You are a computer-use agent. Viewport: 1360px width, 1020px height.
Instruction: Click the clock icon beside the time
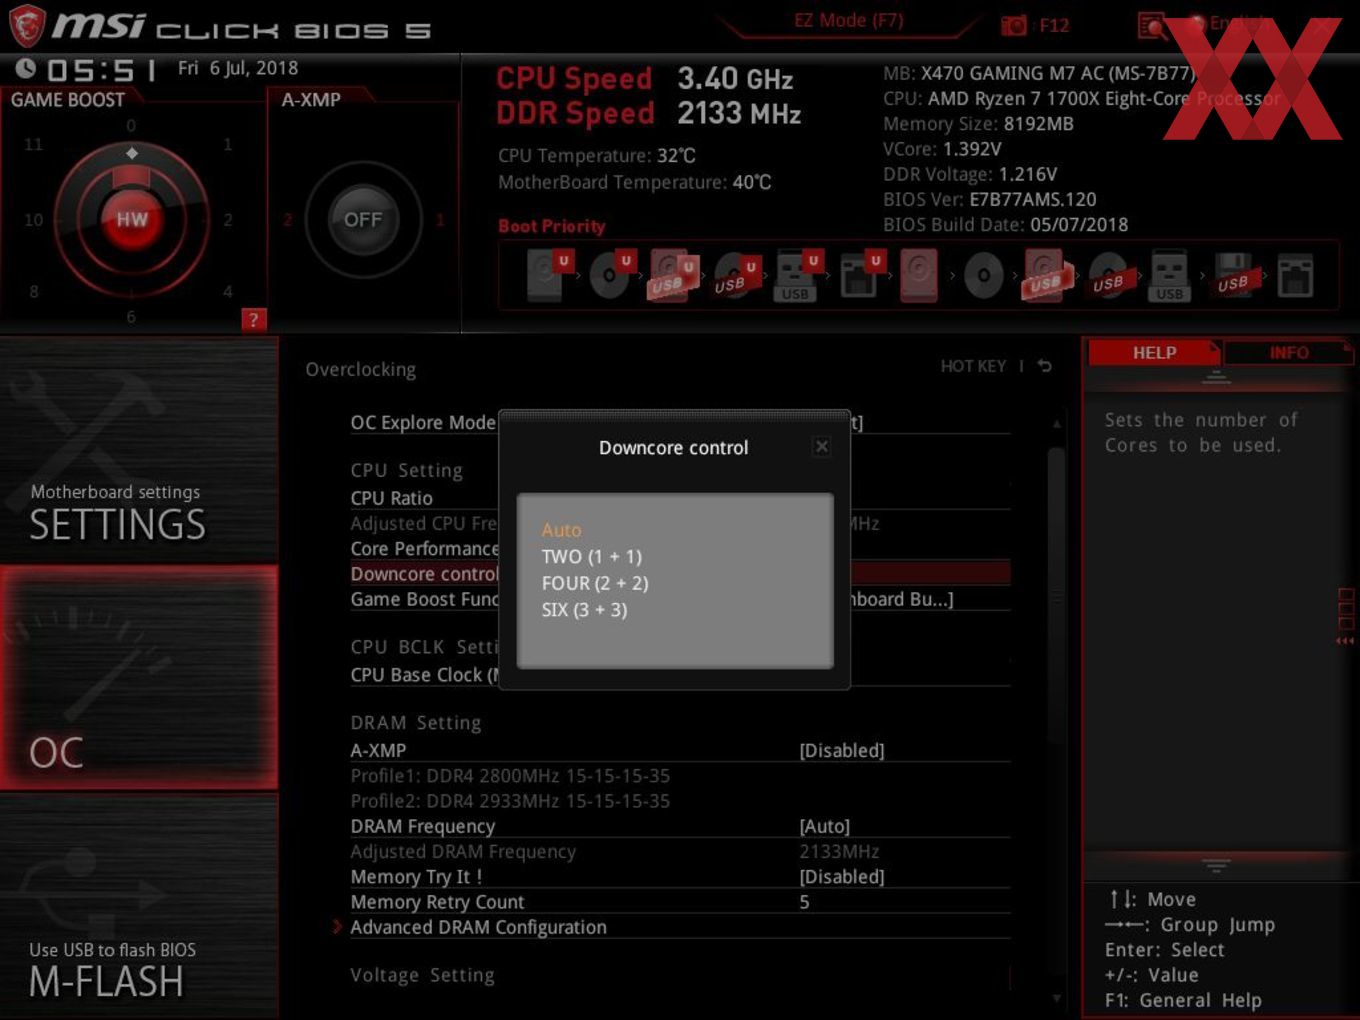pyautogui.click(x=26, y=68)
